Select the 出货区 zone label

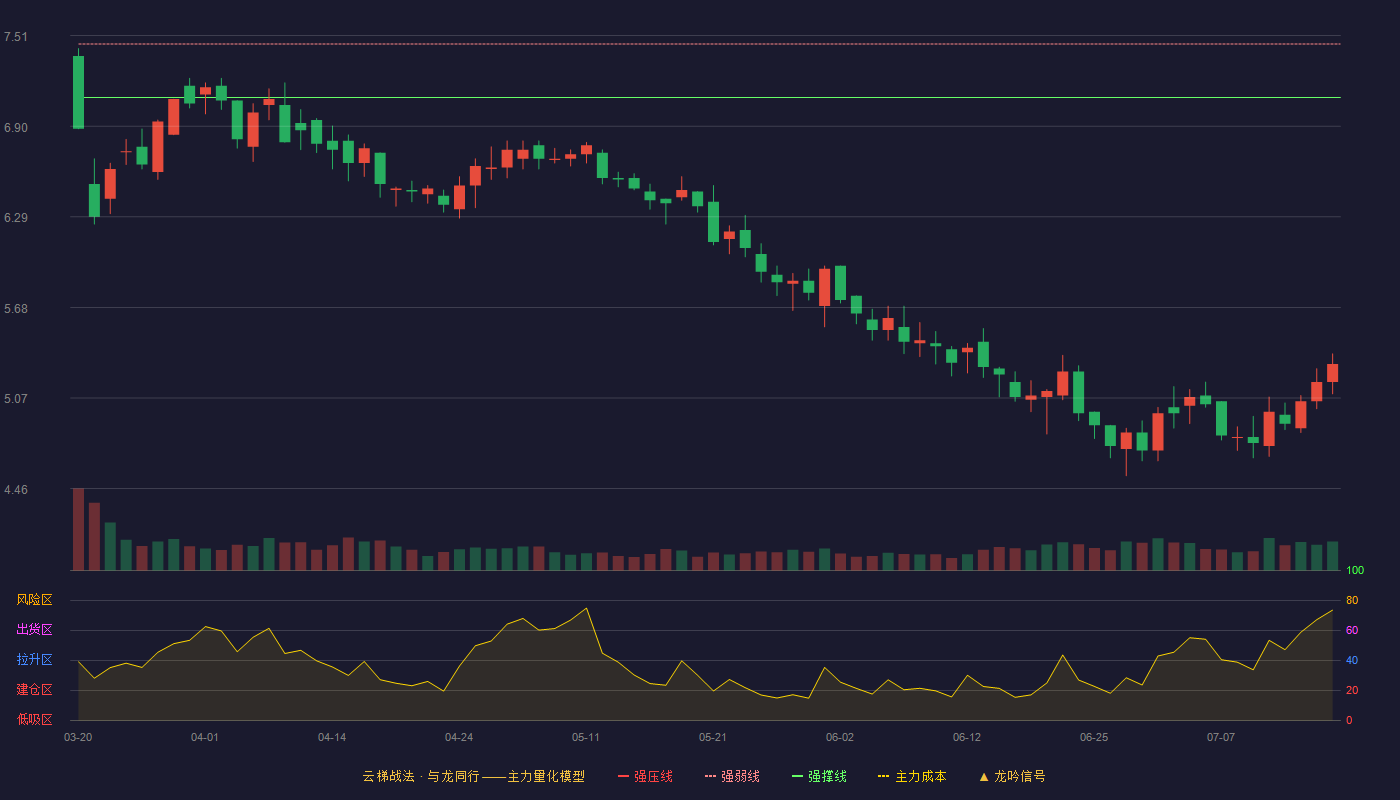click(34, 630)
